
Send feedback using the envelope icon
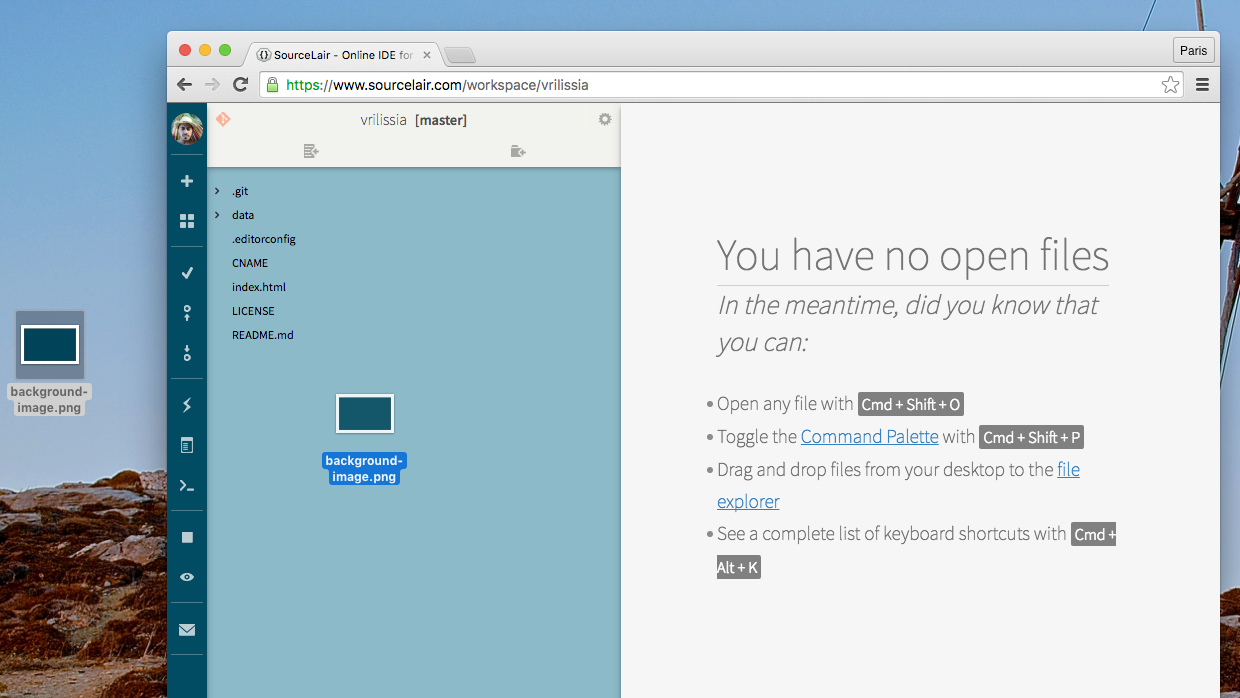(x=186, y=629)
